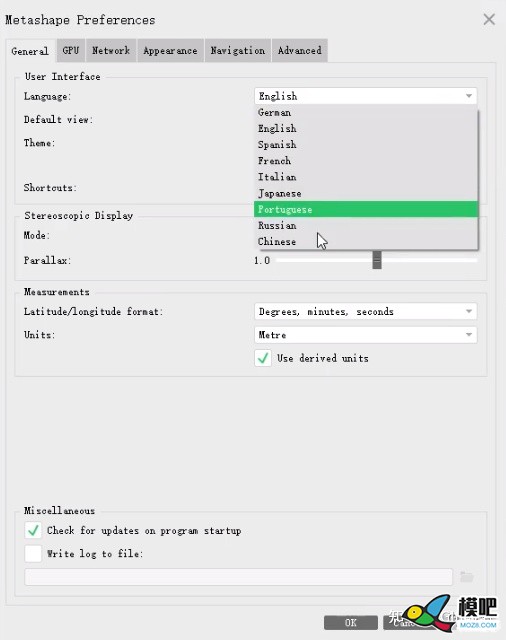Confirm preferences with OK button

[x=351, y=622]
